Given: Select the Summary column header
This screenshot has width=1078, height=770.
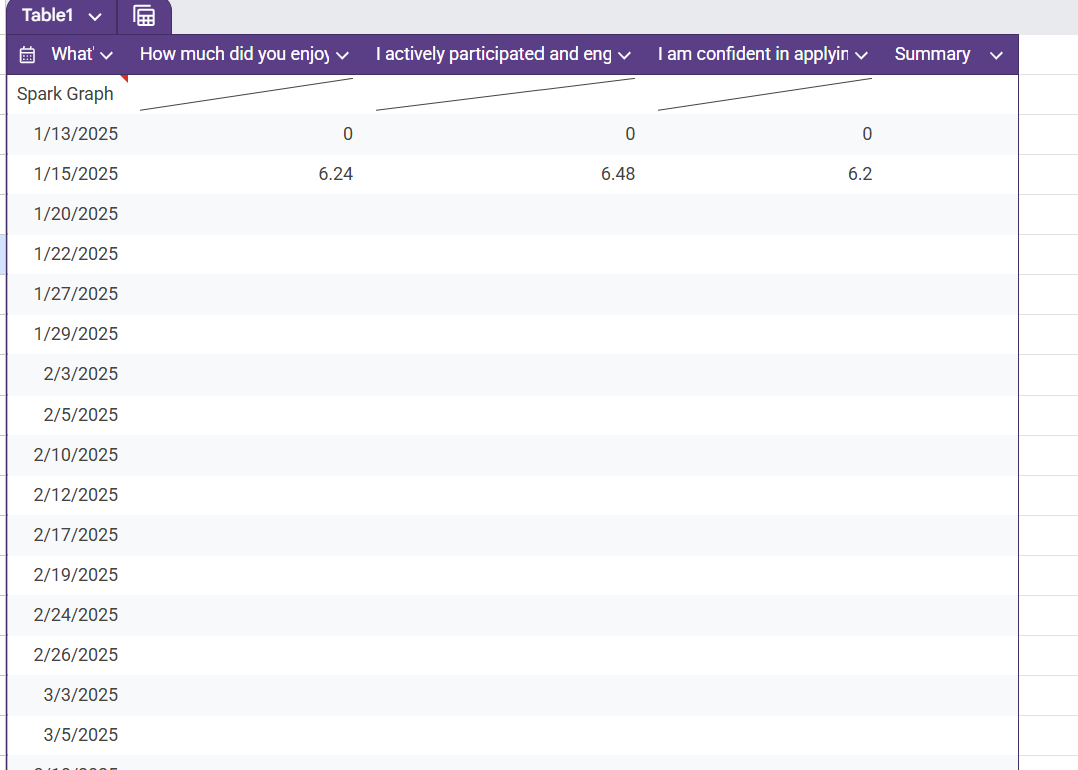Looking at the screenshot, I should (x=932, y=54).
